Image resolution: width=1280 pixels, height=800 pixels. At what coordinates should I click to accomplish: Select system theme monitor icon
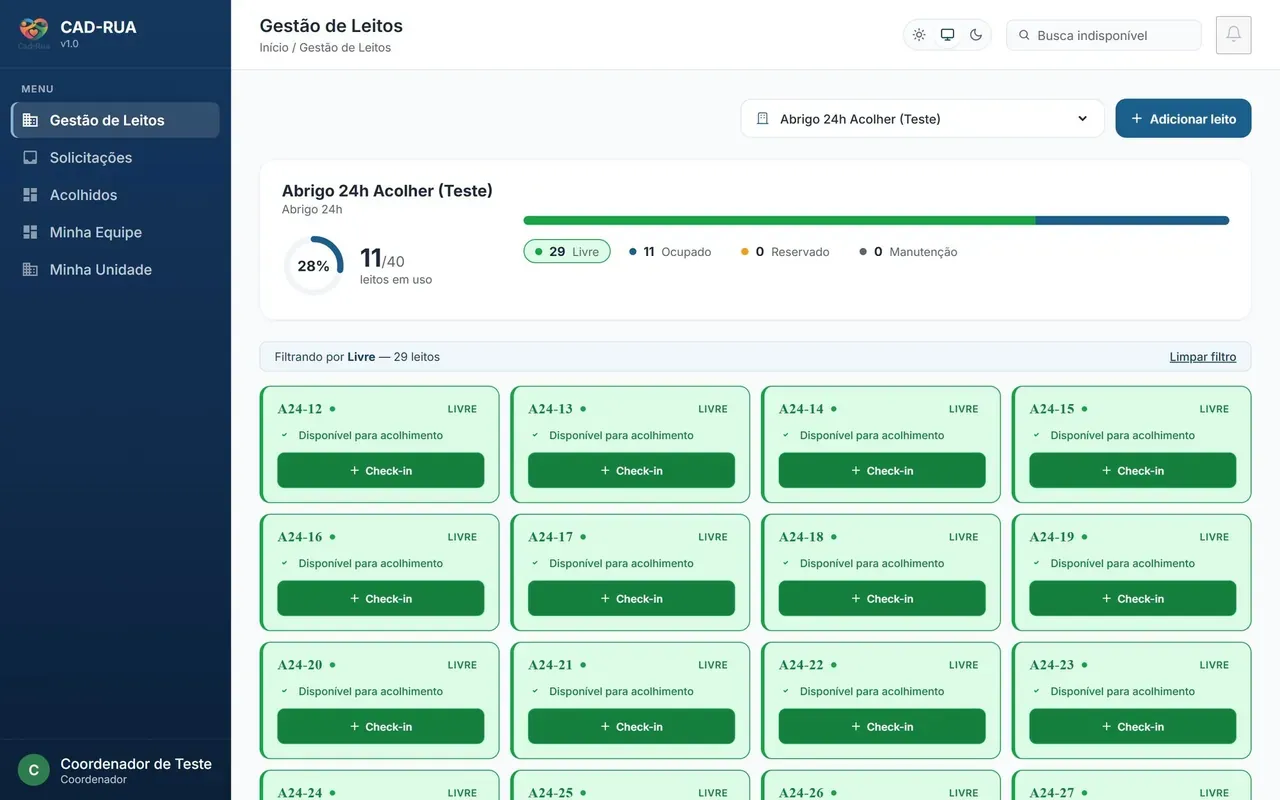tap(947, 35)
